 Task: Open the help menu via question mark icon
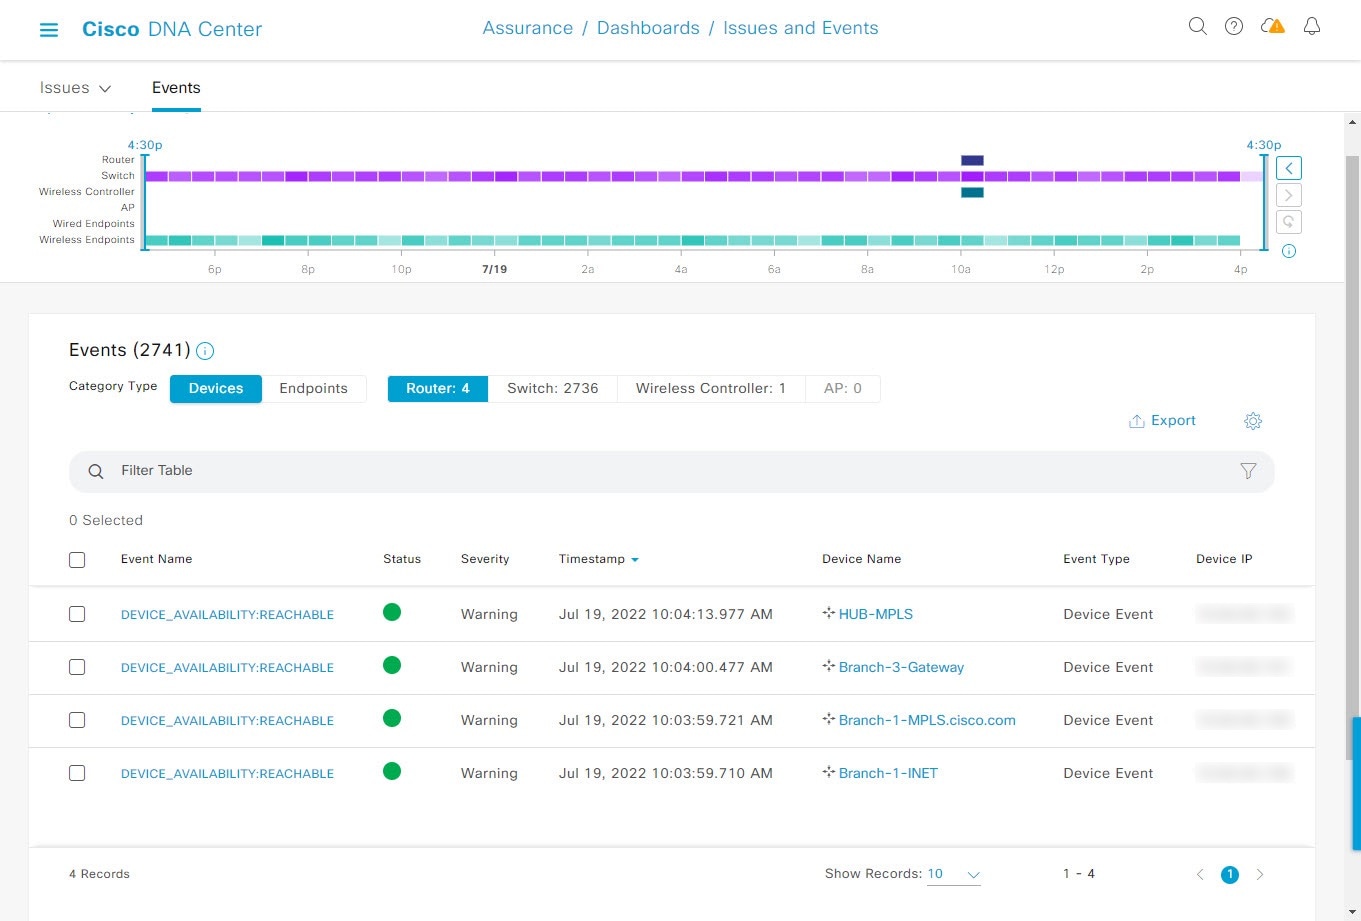tap(1233, 26)
